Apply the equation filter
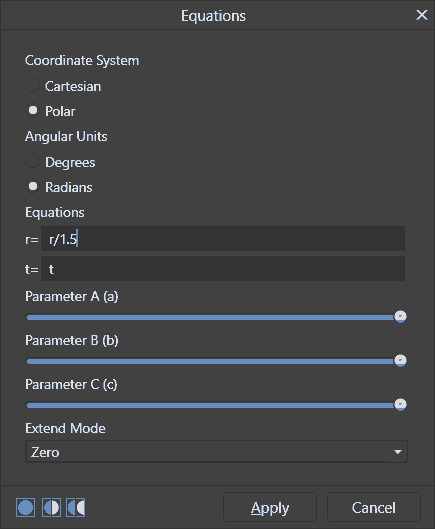 (270, 507)
